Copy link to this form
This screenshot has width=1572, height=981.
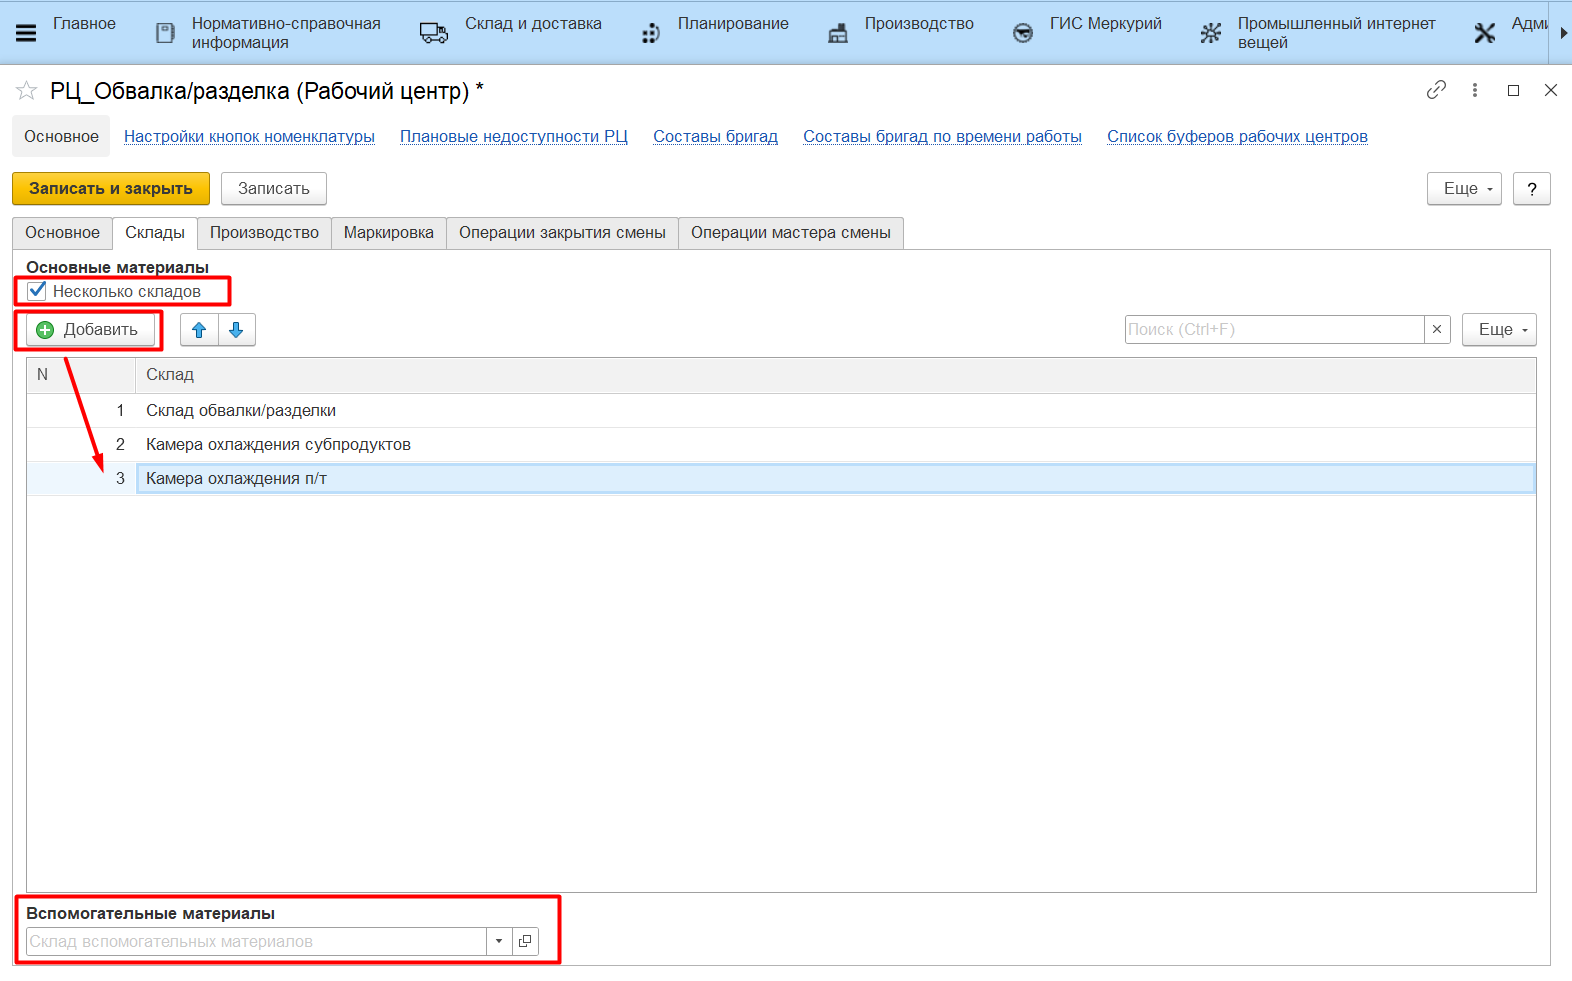(x=1436, y=90)
